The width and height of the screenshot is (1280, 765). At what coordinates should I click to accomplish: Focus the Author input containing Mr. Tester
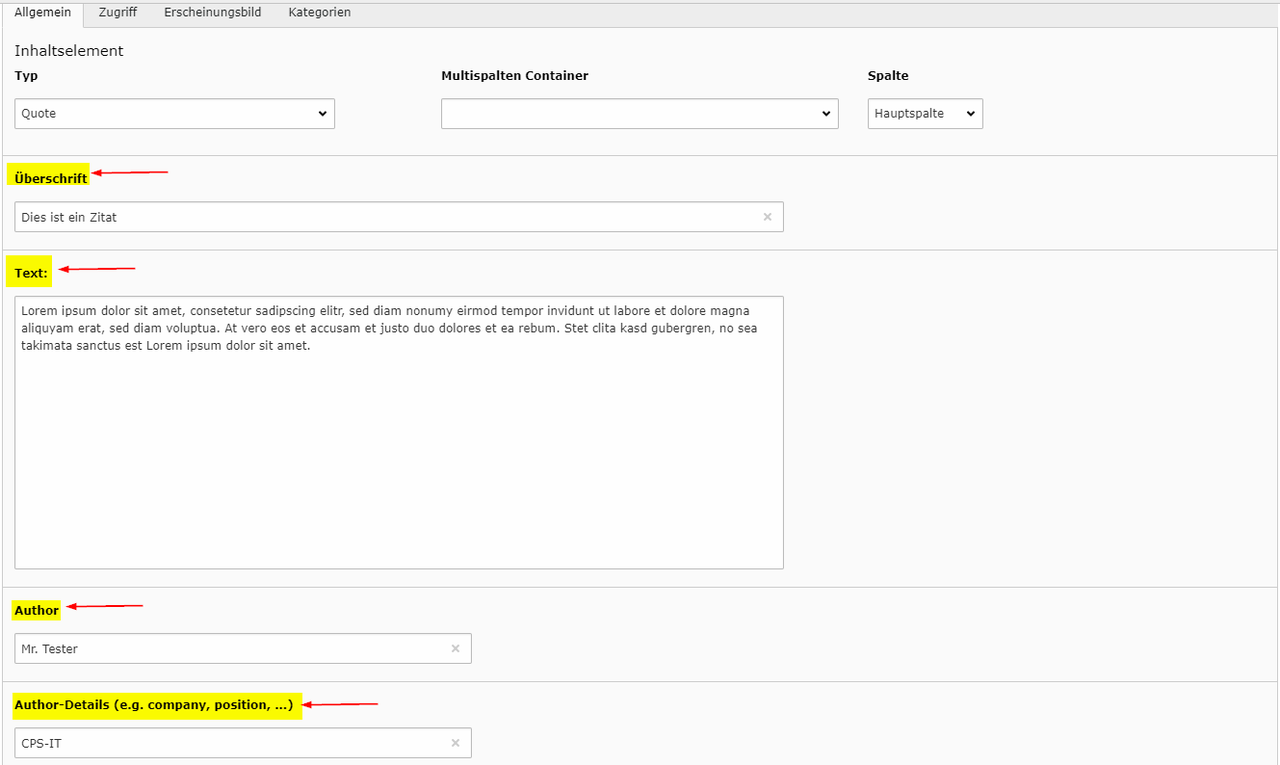230,649
